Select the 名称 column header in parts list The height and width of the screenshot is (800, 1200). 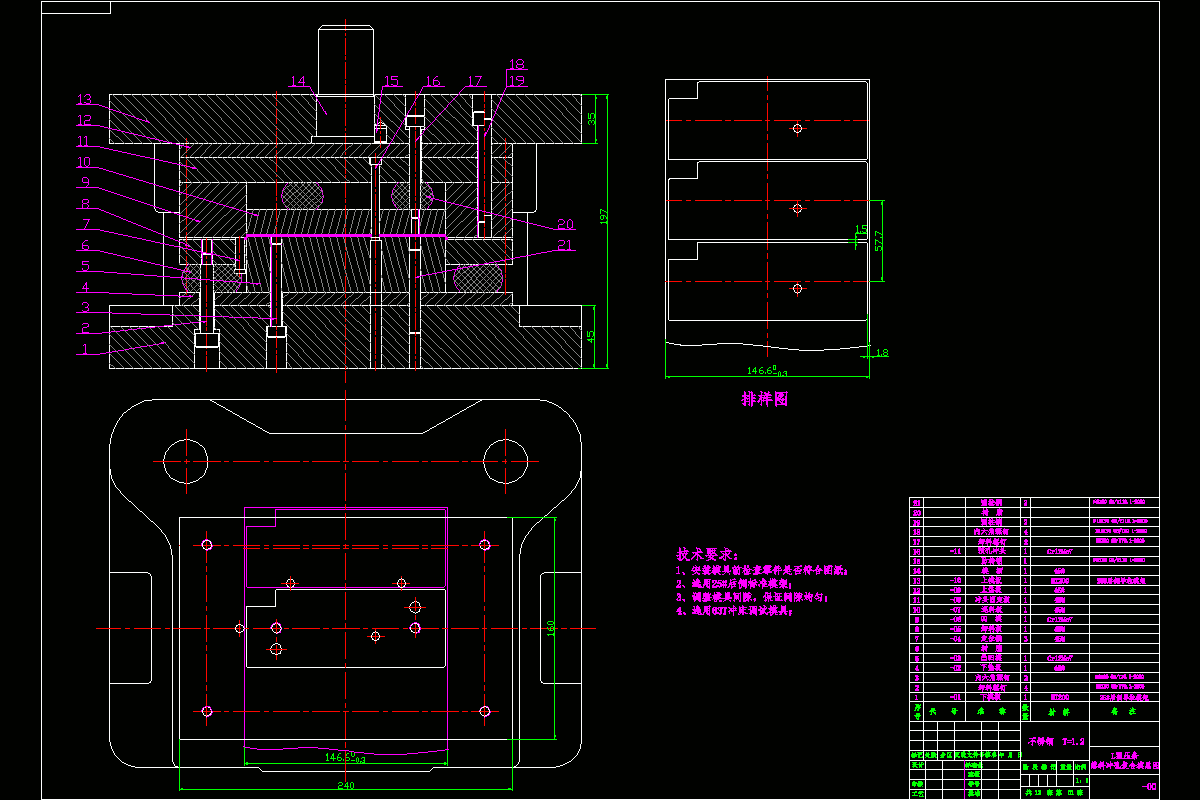[992, 712]
